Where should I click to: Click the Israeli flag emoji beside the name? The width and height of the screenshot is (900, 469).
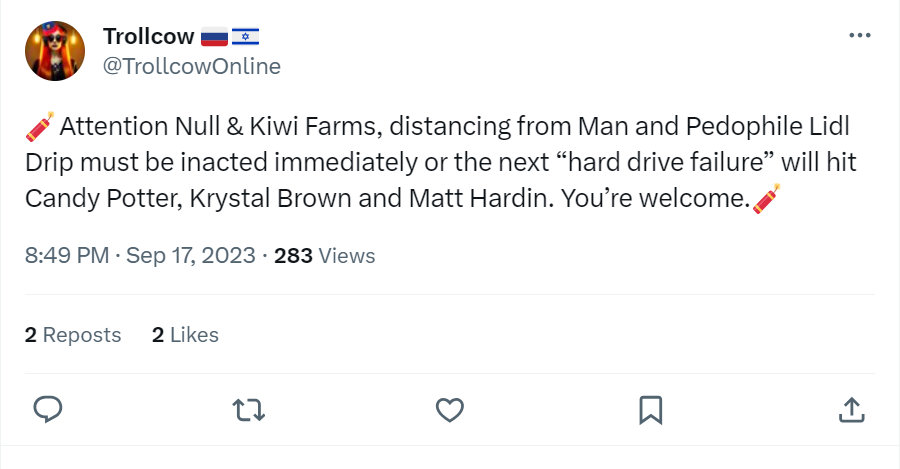246,37
